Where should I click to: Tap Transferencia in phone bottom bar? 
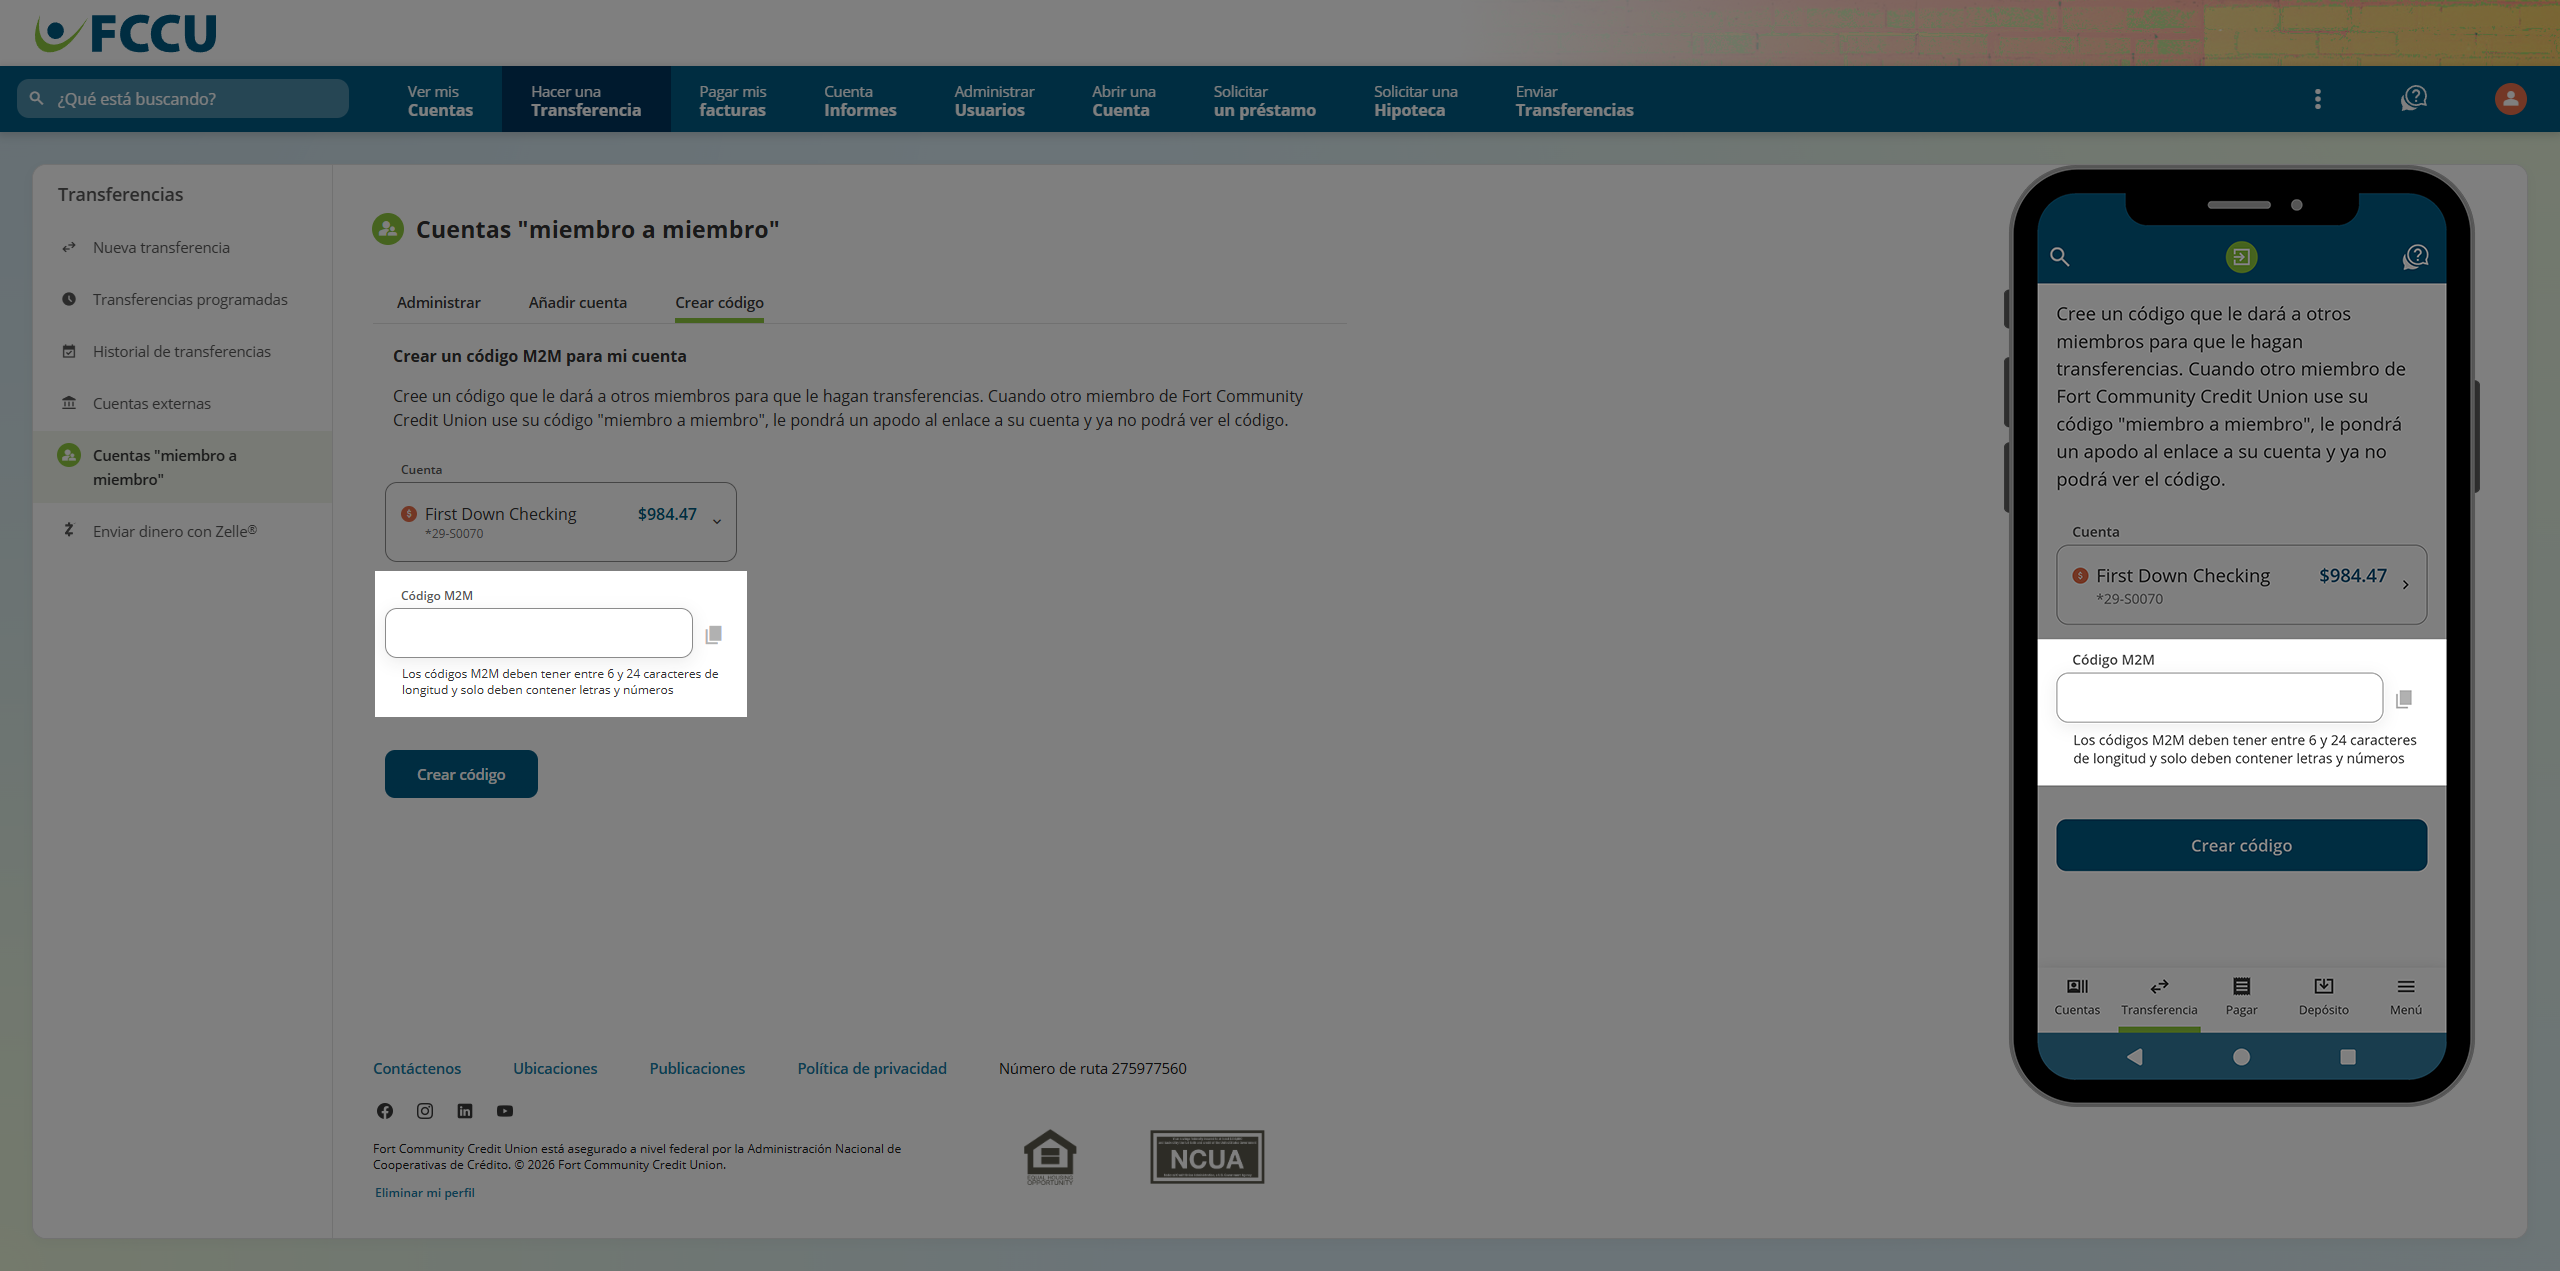coord(2159,996)
